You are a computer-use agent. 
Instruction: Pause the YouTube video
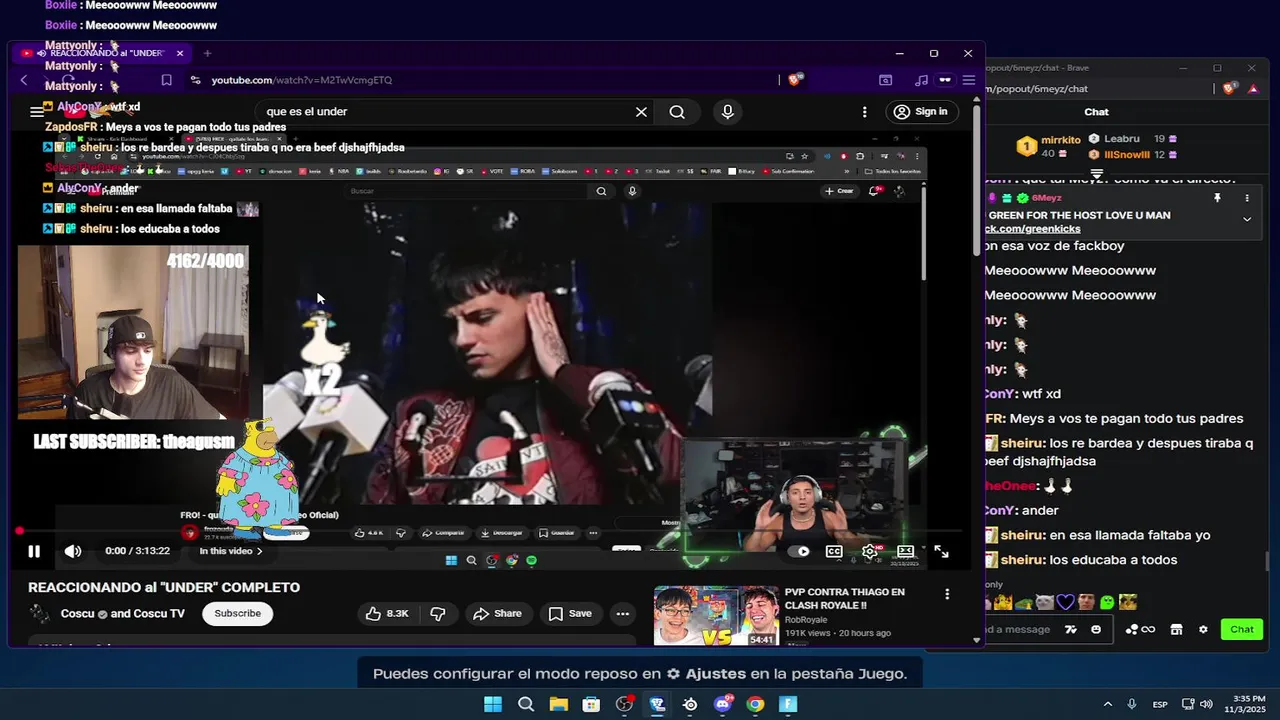click(34, 551)
